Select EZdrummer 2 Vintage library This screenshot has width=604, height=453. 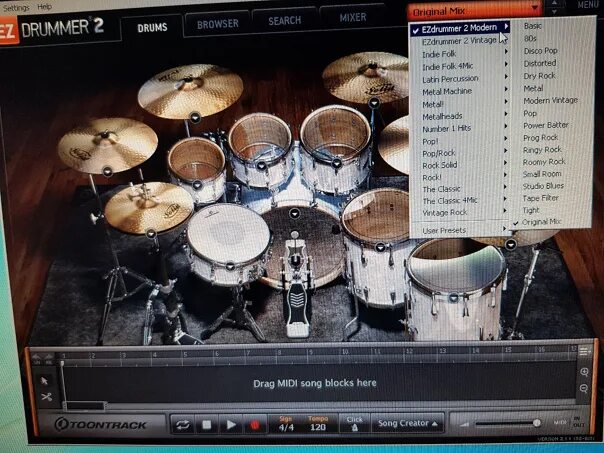point(460,40)
